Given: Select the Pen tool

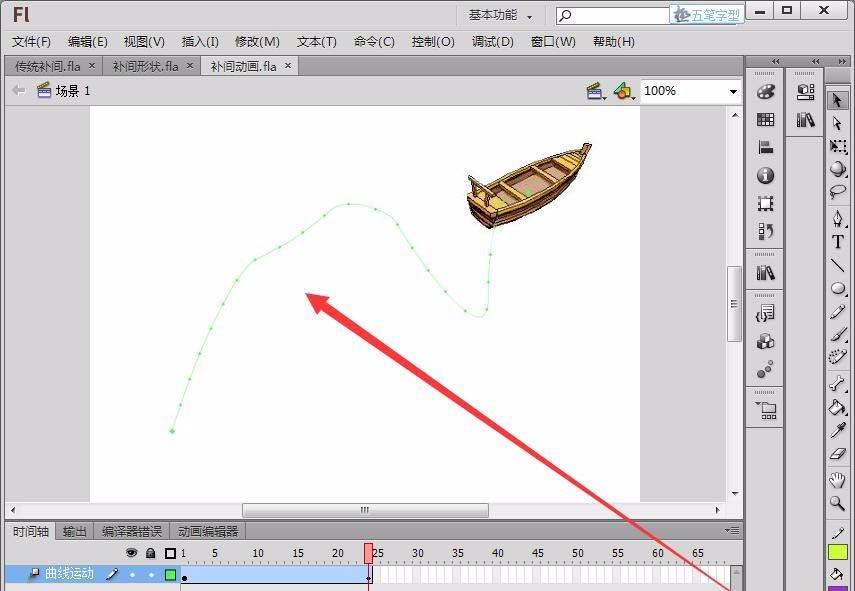Looking at the screenshot, I should point(838,219).
